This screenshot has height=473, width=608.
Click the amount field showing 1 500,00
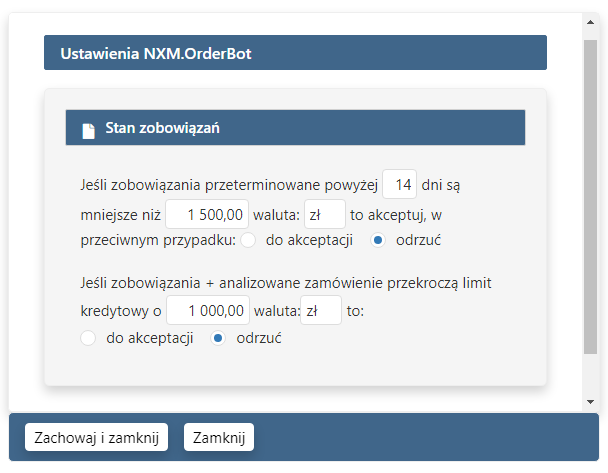click(206, 213)
